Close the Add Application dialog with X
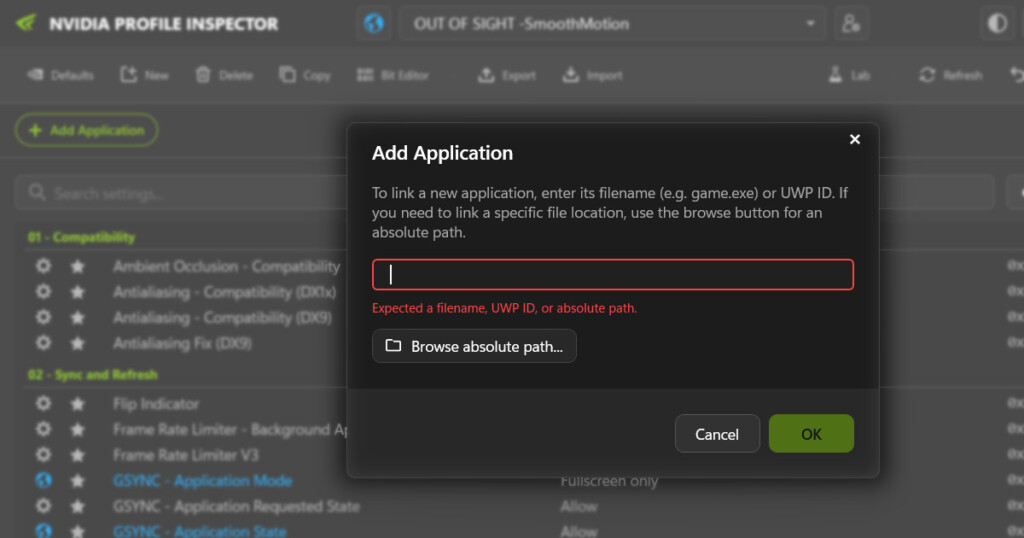Screen dimensions: 1024x538 tap(854, 139)
